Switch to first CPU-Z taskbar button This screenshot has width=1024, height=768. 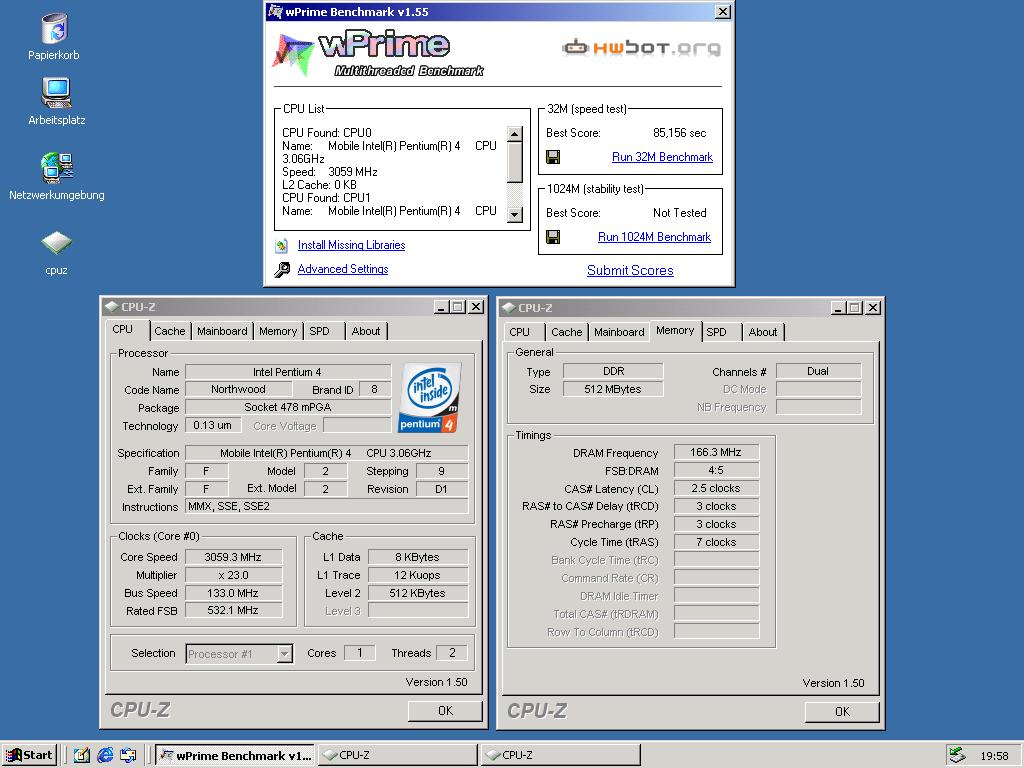(398, 756)
